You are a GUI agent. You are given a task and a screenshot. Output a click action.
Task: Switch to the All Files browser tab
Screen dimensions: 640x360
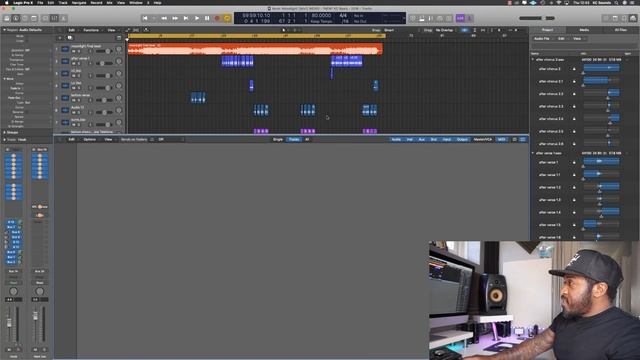pyautogui.click(x=620, y=30)
